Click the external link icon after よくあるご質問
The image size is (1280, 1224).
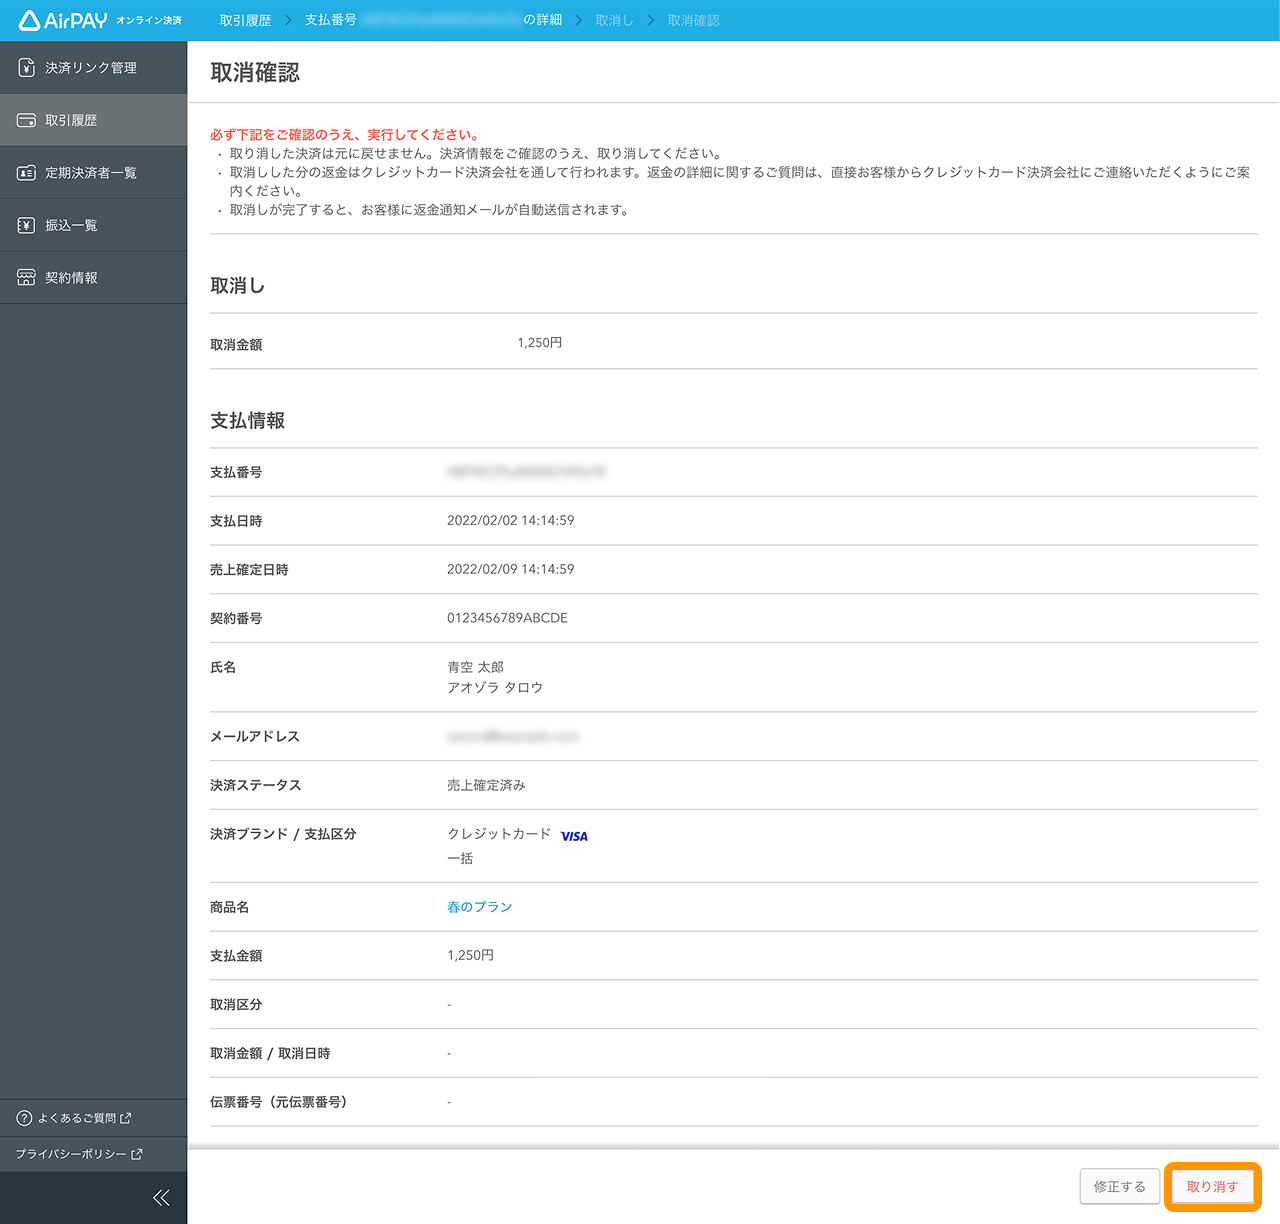[125, 1117]
